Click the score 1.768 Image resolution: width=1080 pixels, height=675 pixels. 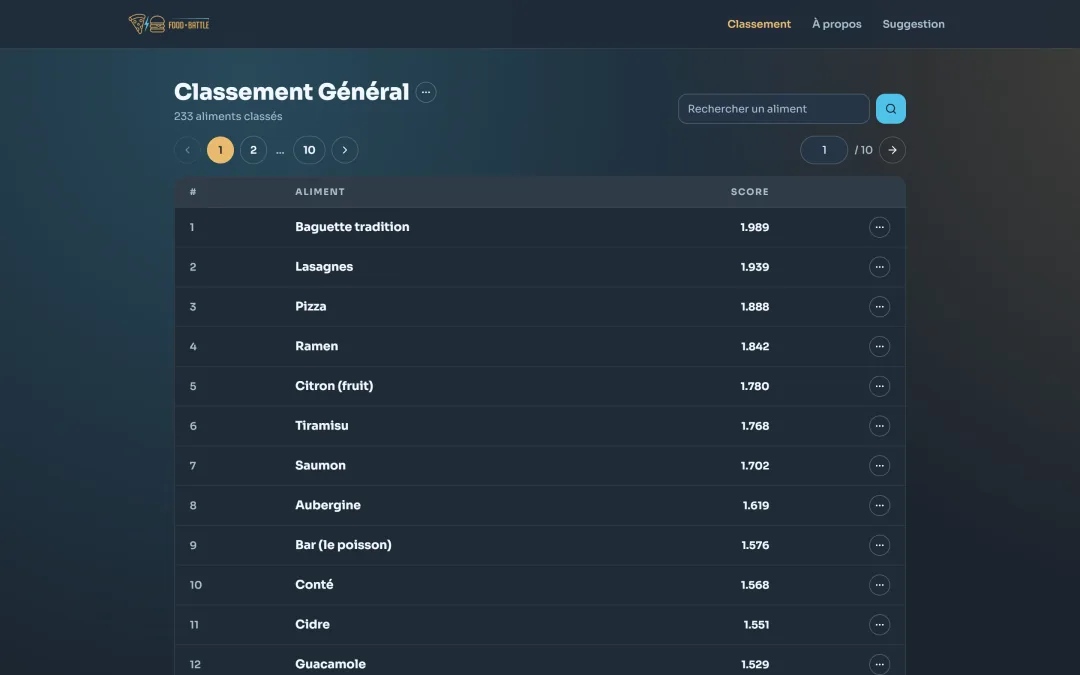pos(754,426)
